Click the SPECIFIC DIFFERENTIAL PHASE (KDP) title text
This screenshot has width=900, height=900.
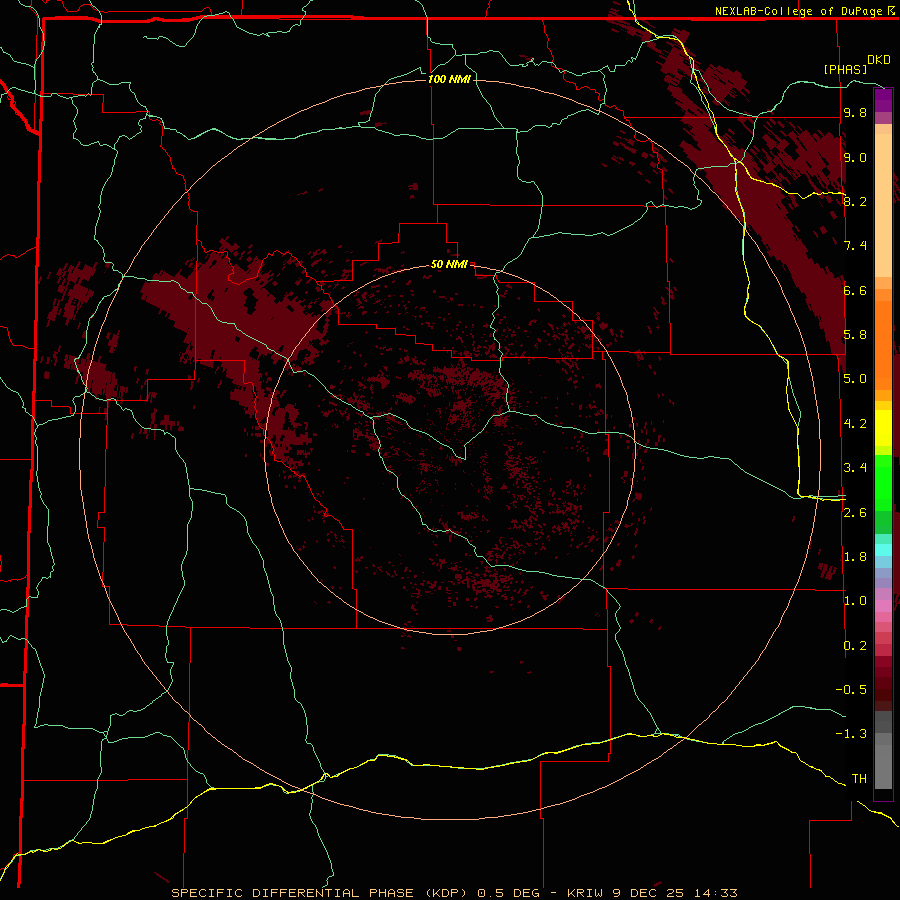click(x=321, y=893)
